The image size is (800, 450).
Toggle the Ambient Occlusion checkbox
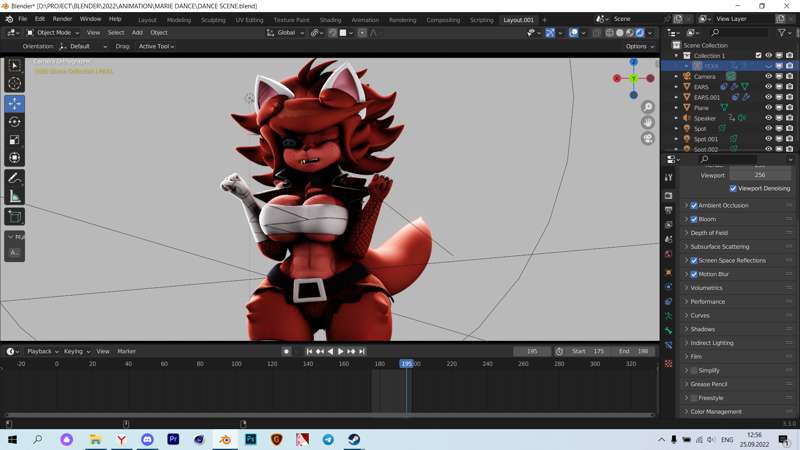[694, 206]
